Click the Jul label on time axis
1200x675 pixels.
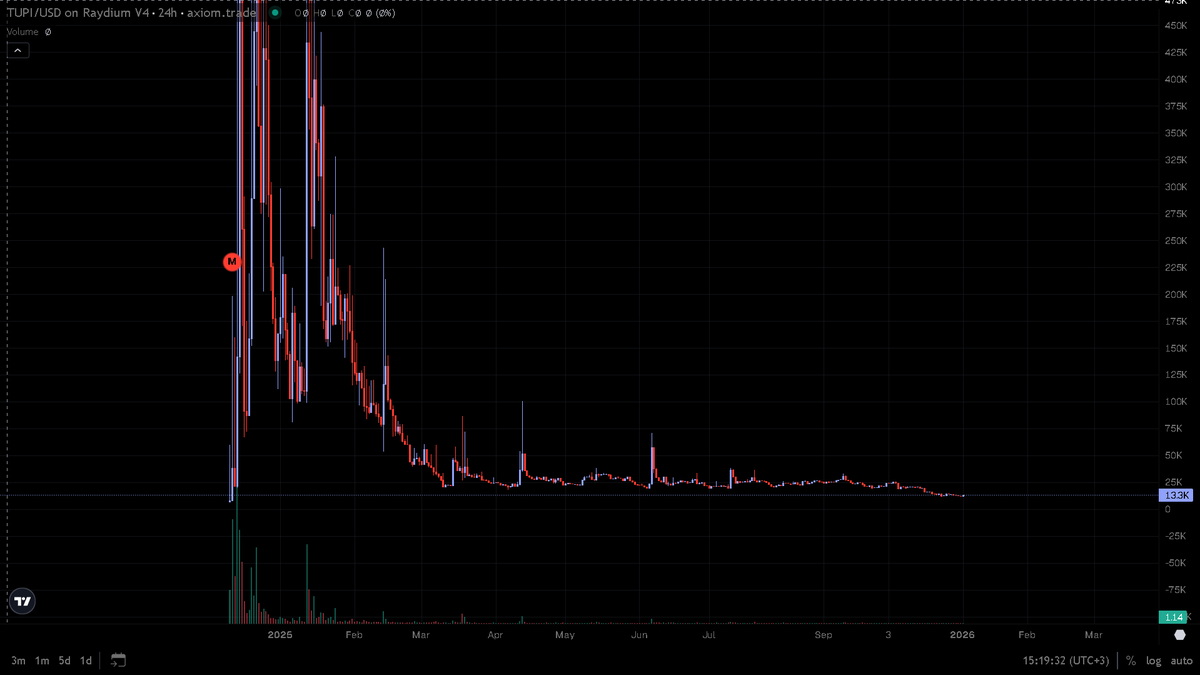click(709, 635)
